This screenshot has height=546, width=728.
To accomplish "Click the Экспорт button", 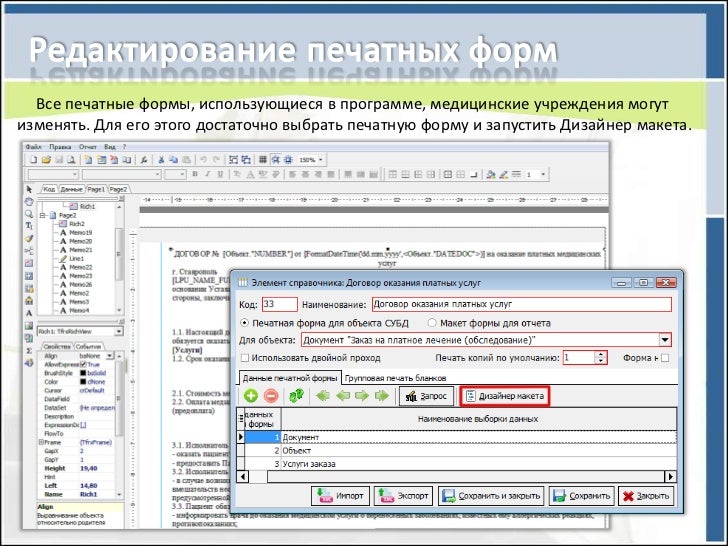I will coord(403,496).
